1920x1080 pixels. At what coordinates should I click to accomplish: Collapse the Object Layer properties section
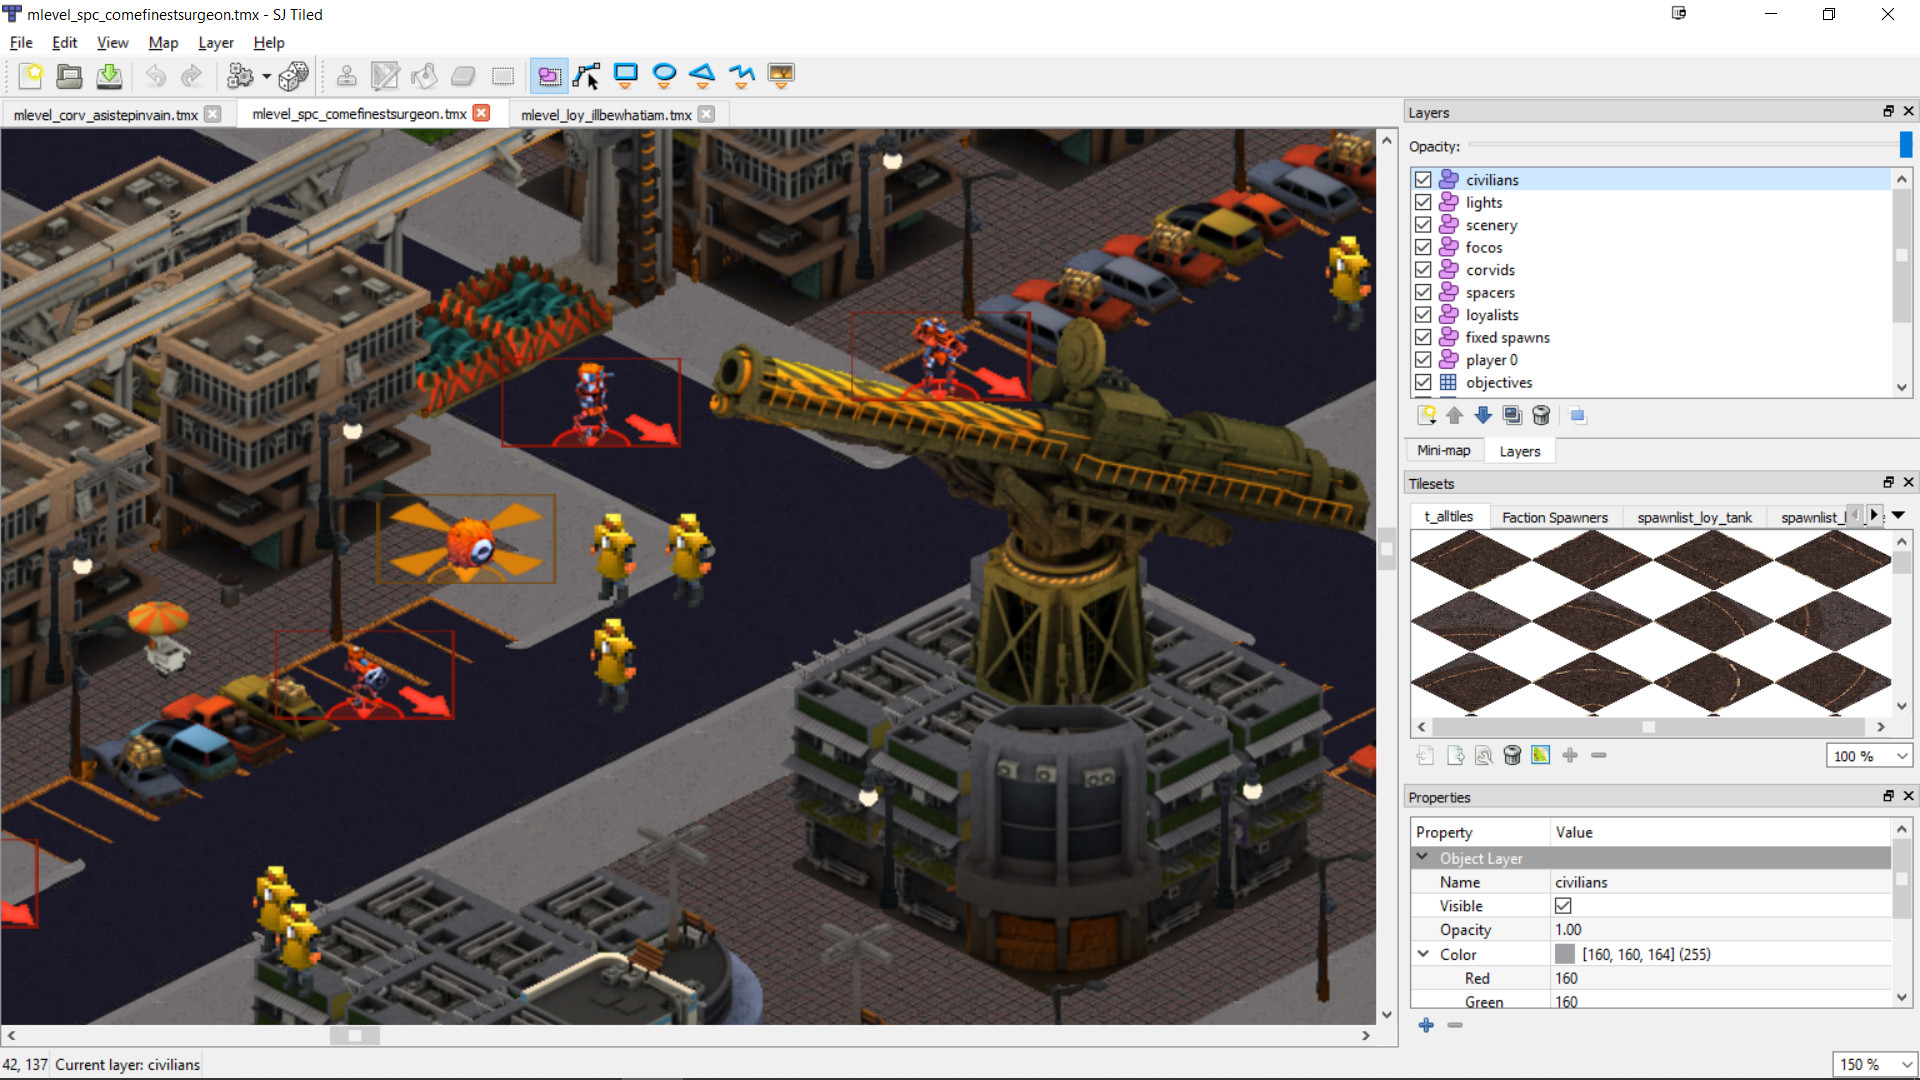(x=1424, y=857)
